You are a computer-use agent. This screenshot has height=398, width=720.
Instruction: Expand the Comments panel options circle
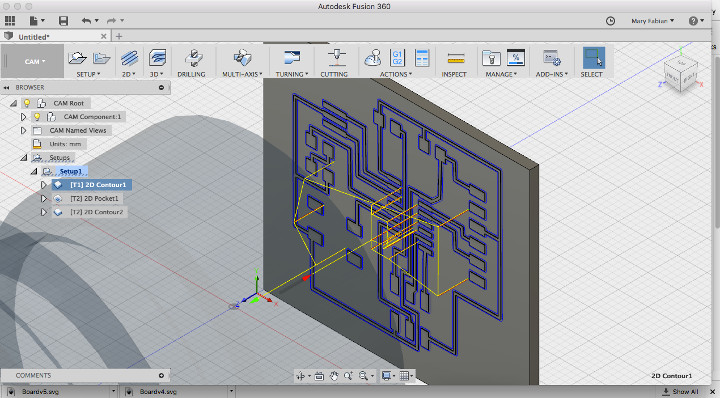click(x=162, y=376)
